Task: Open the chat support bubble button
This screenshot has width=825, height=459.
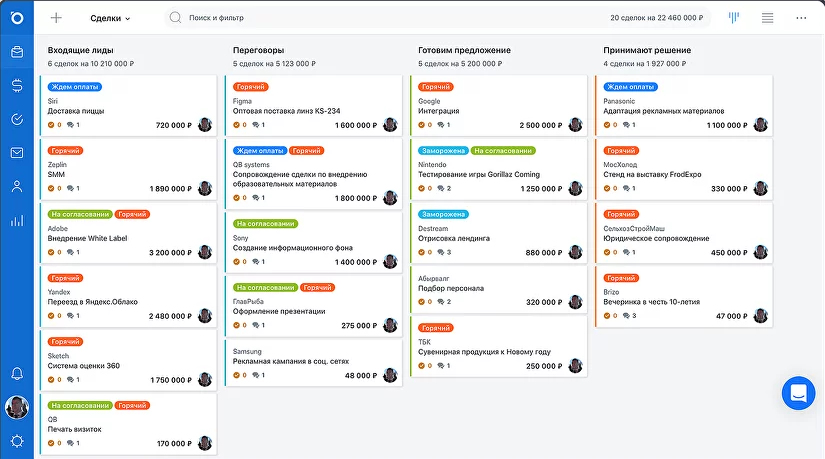Action: pyautogui.click(x=798, y=393)
